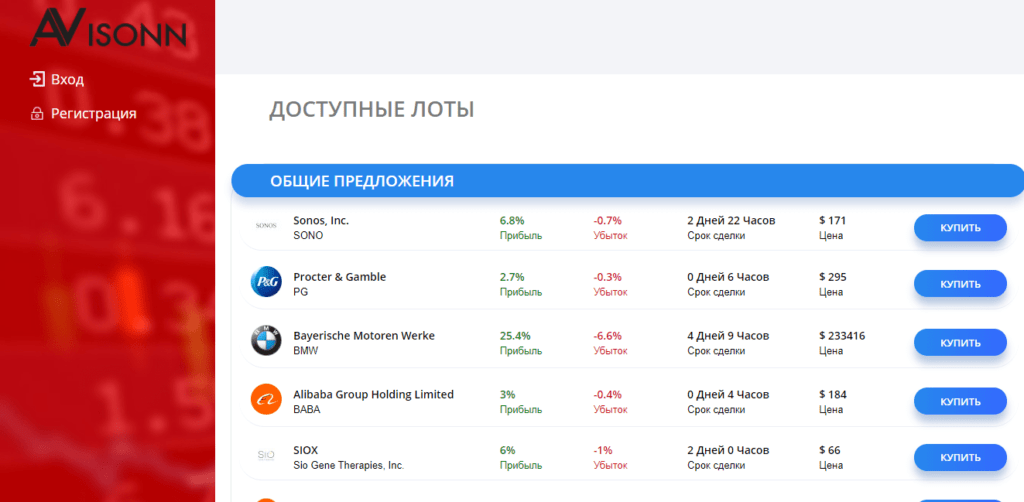Buy the Sonos, Inc. lot

[960, 228]
